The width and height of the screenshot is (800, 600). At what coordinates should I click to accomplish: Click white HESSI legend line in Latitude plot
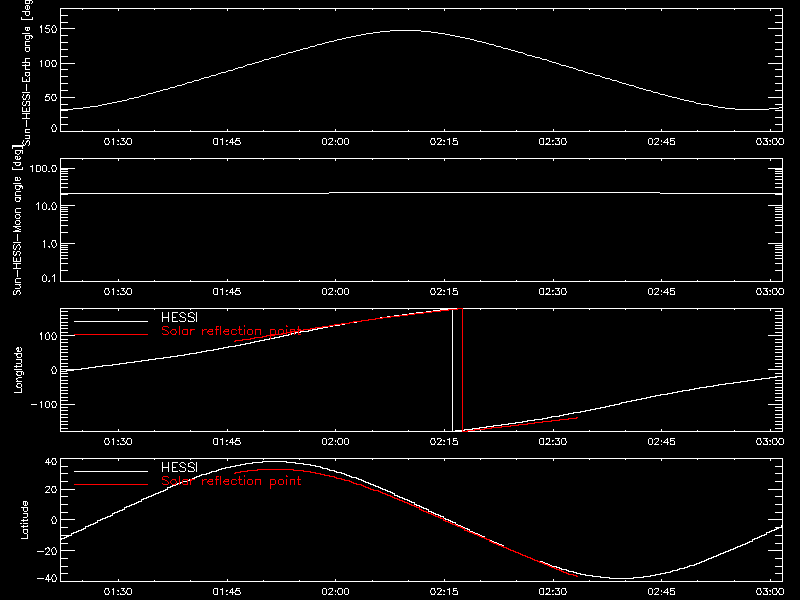click(111, 471)
